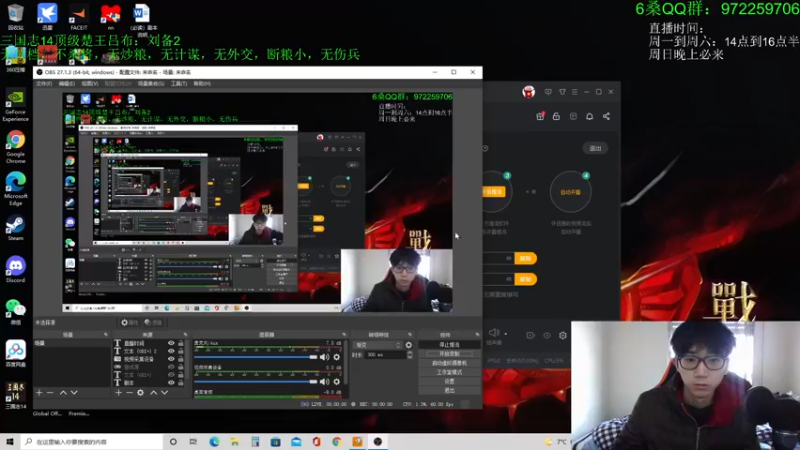Mute the Mic/Aux speaker icon
This screenshot has height=450, width=800.
324,357
